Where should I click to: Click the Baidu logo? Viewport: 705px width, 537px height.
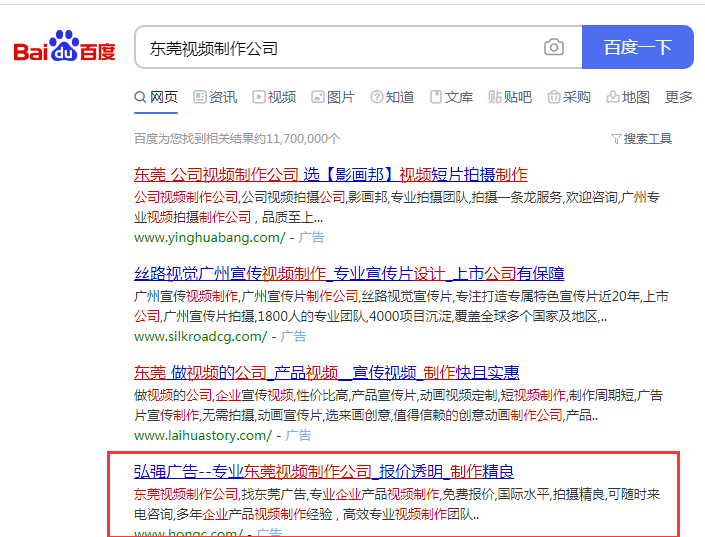[x=65, y=47]
